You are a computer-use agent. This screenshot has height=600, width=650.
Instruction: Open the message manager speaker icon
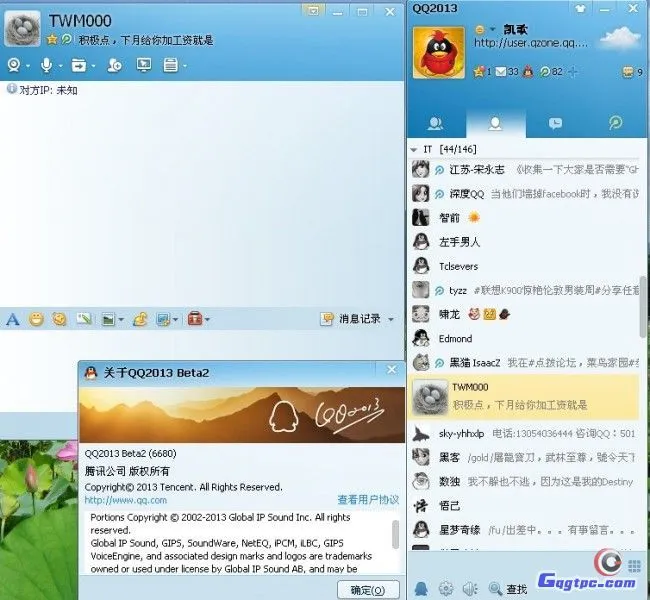coord(470,588)
